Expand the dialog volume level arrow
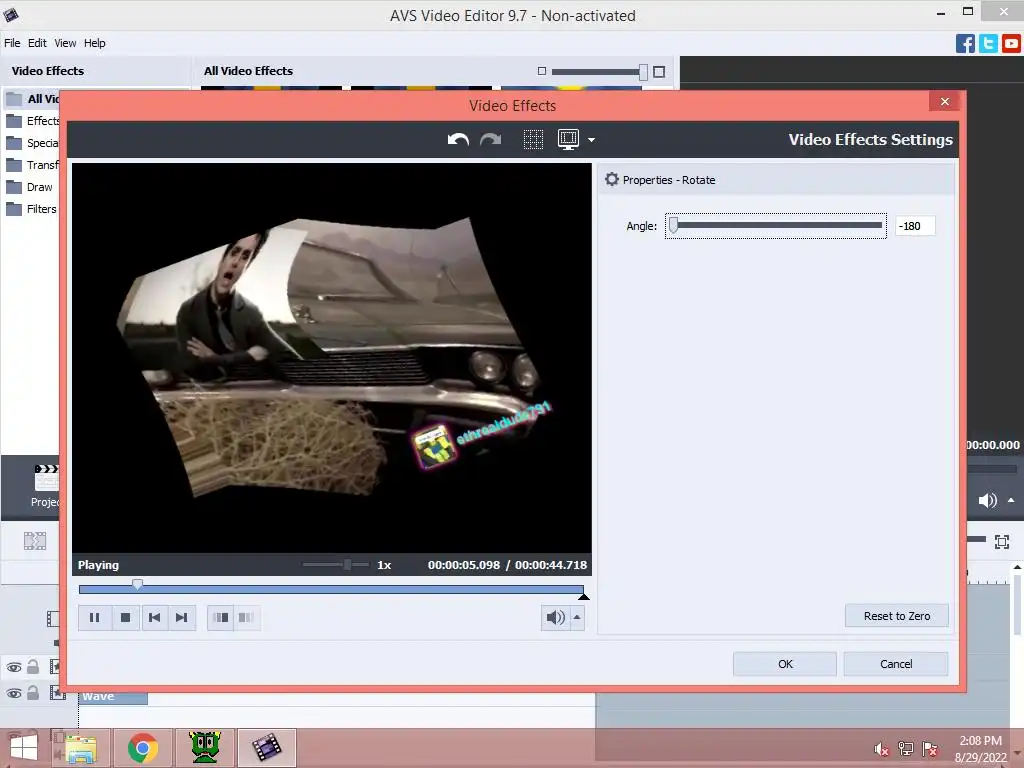 point(577,617)
